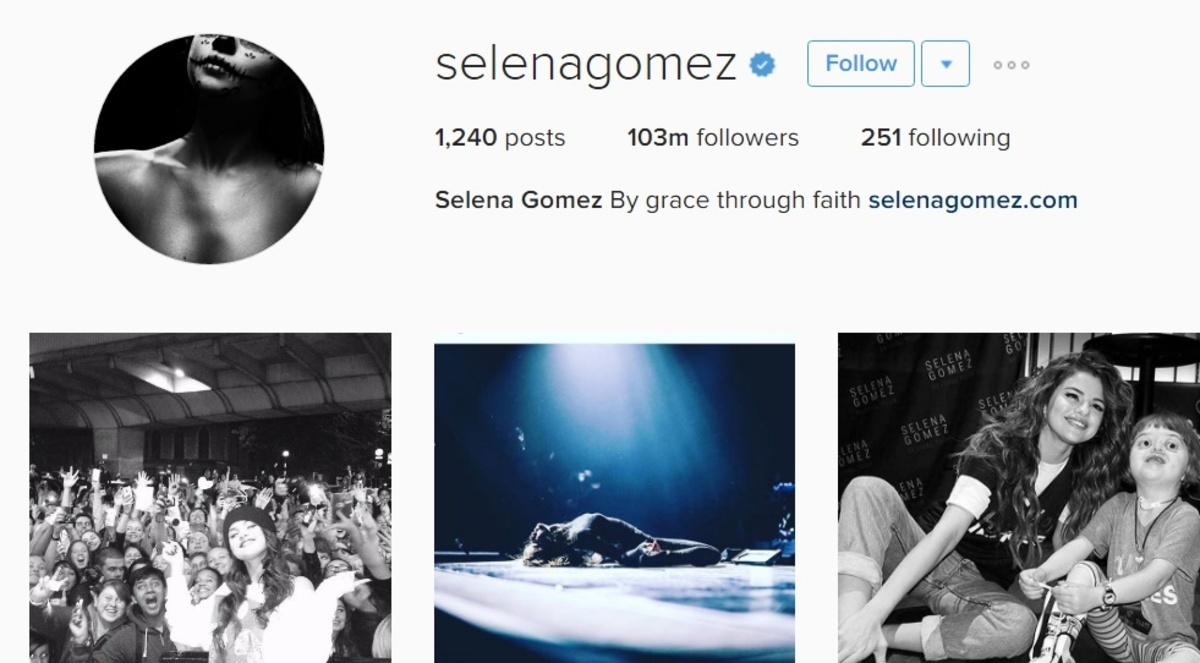
Task: Open the skull makeup profile picture
Action: [209, 149]
